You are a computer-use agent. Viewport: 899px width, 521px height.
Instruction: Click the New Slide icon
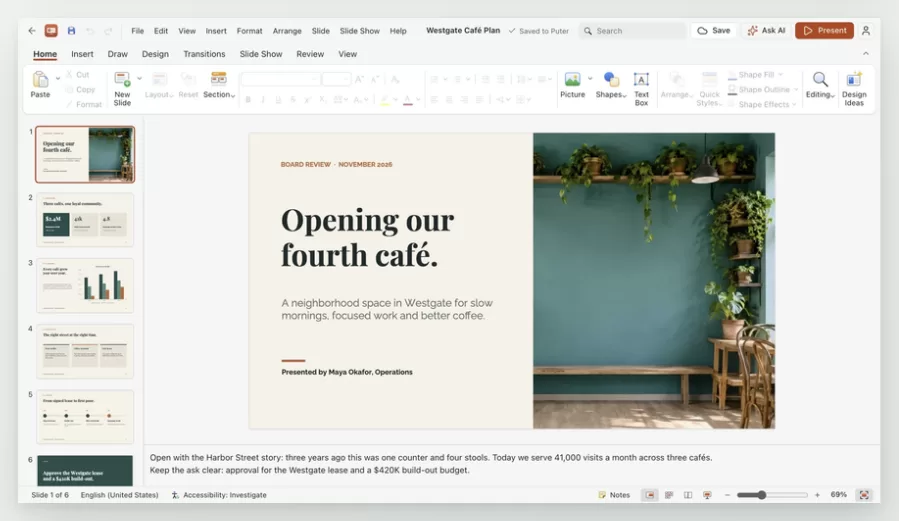pos(122,79)
